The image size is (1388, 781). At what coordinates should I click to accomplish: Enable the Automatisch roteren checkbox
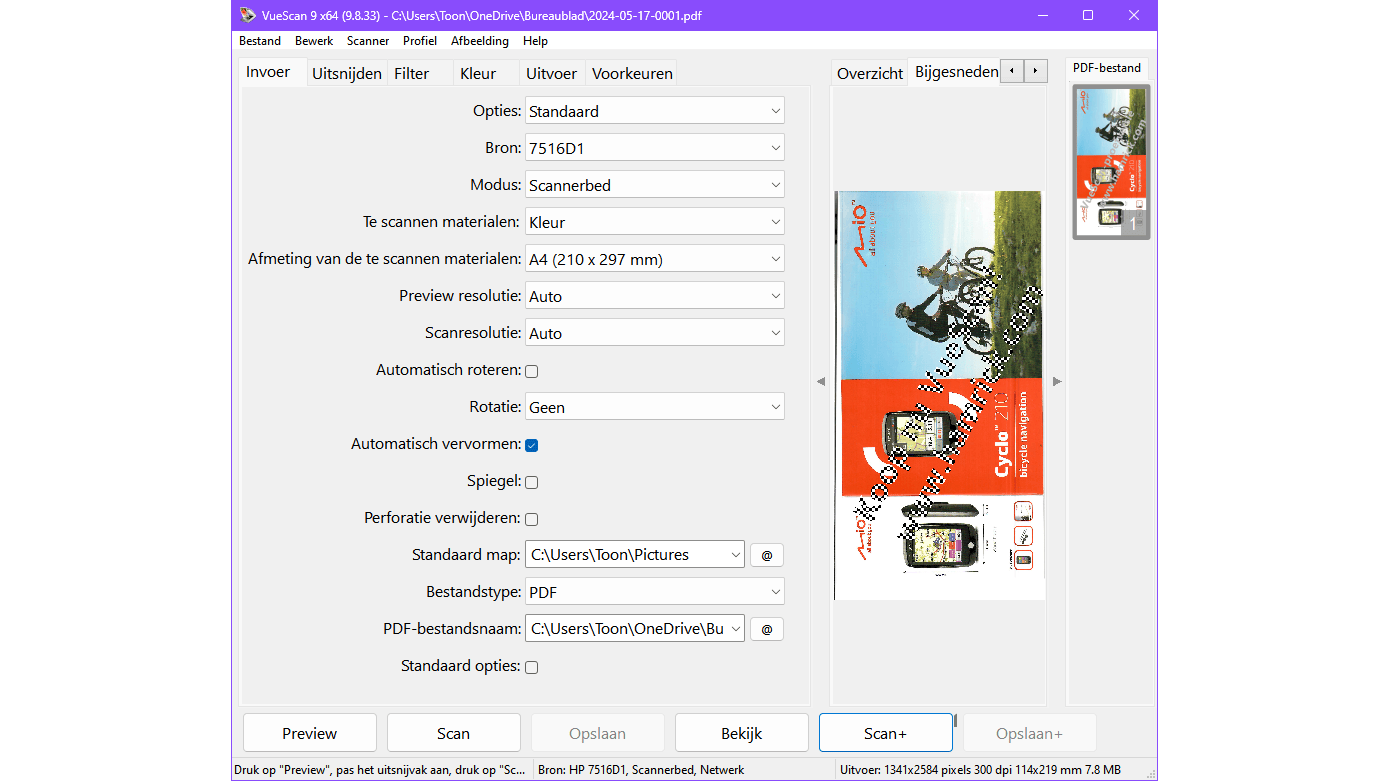click(x=532, y=371)
